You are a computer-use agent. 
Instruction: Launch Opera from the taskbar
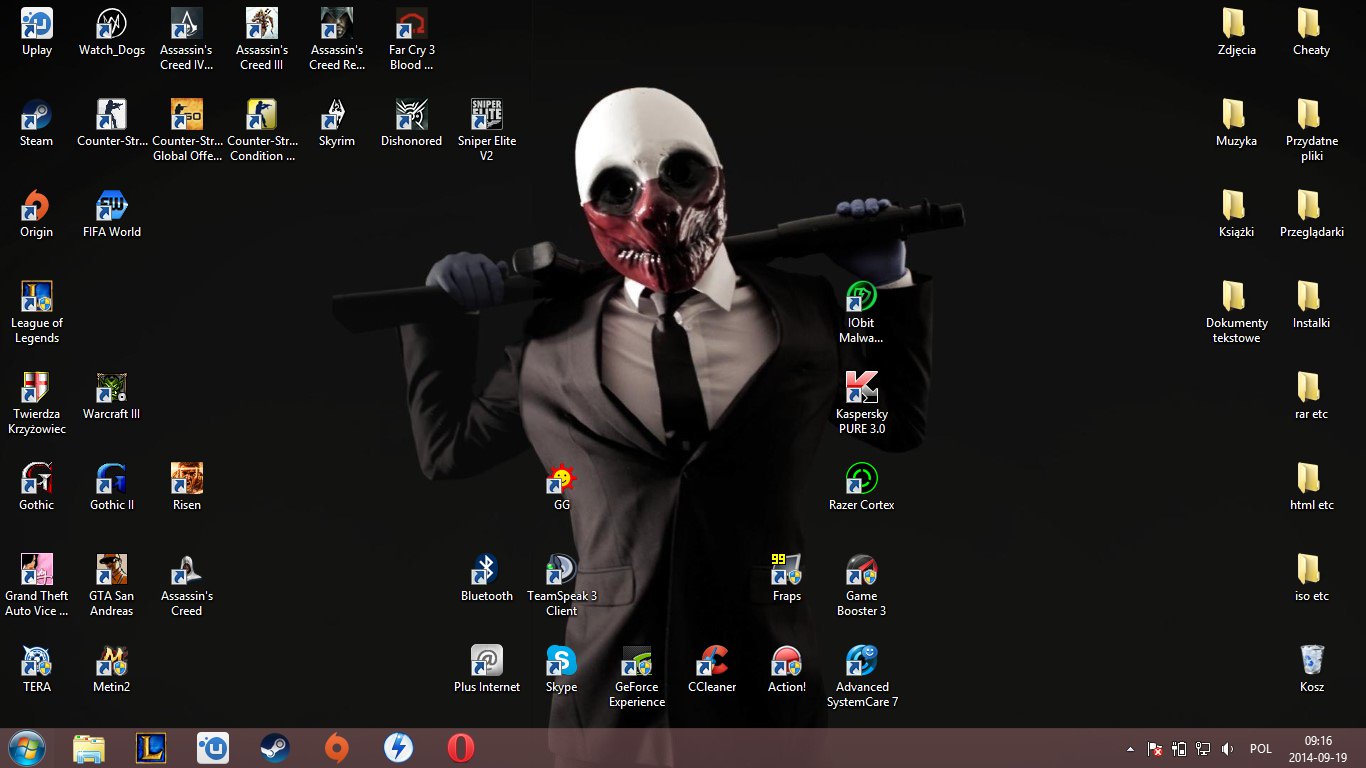coord(461,748)
